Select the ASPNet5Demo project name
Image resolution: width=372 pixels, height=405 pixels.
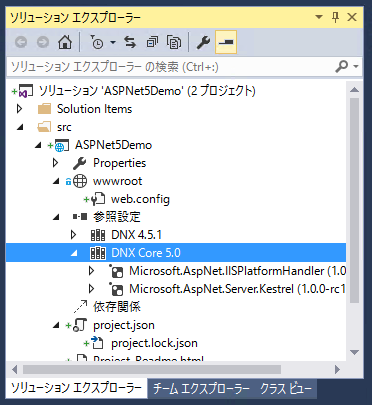[113, 145]
